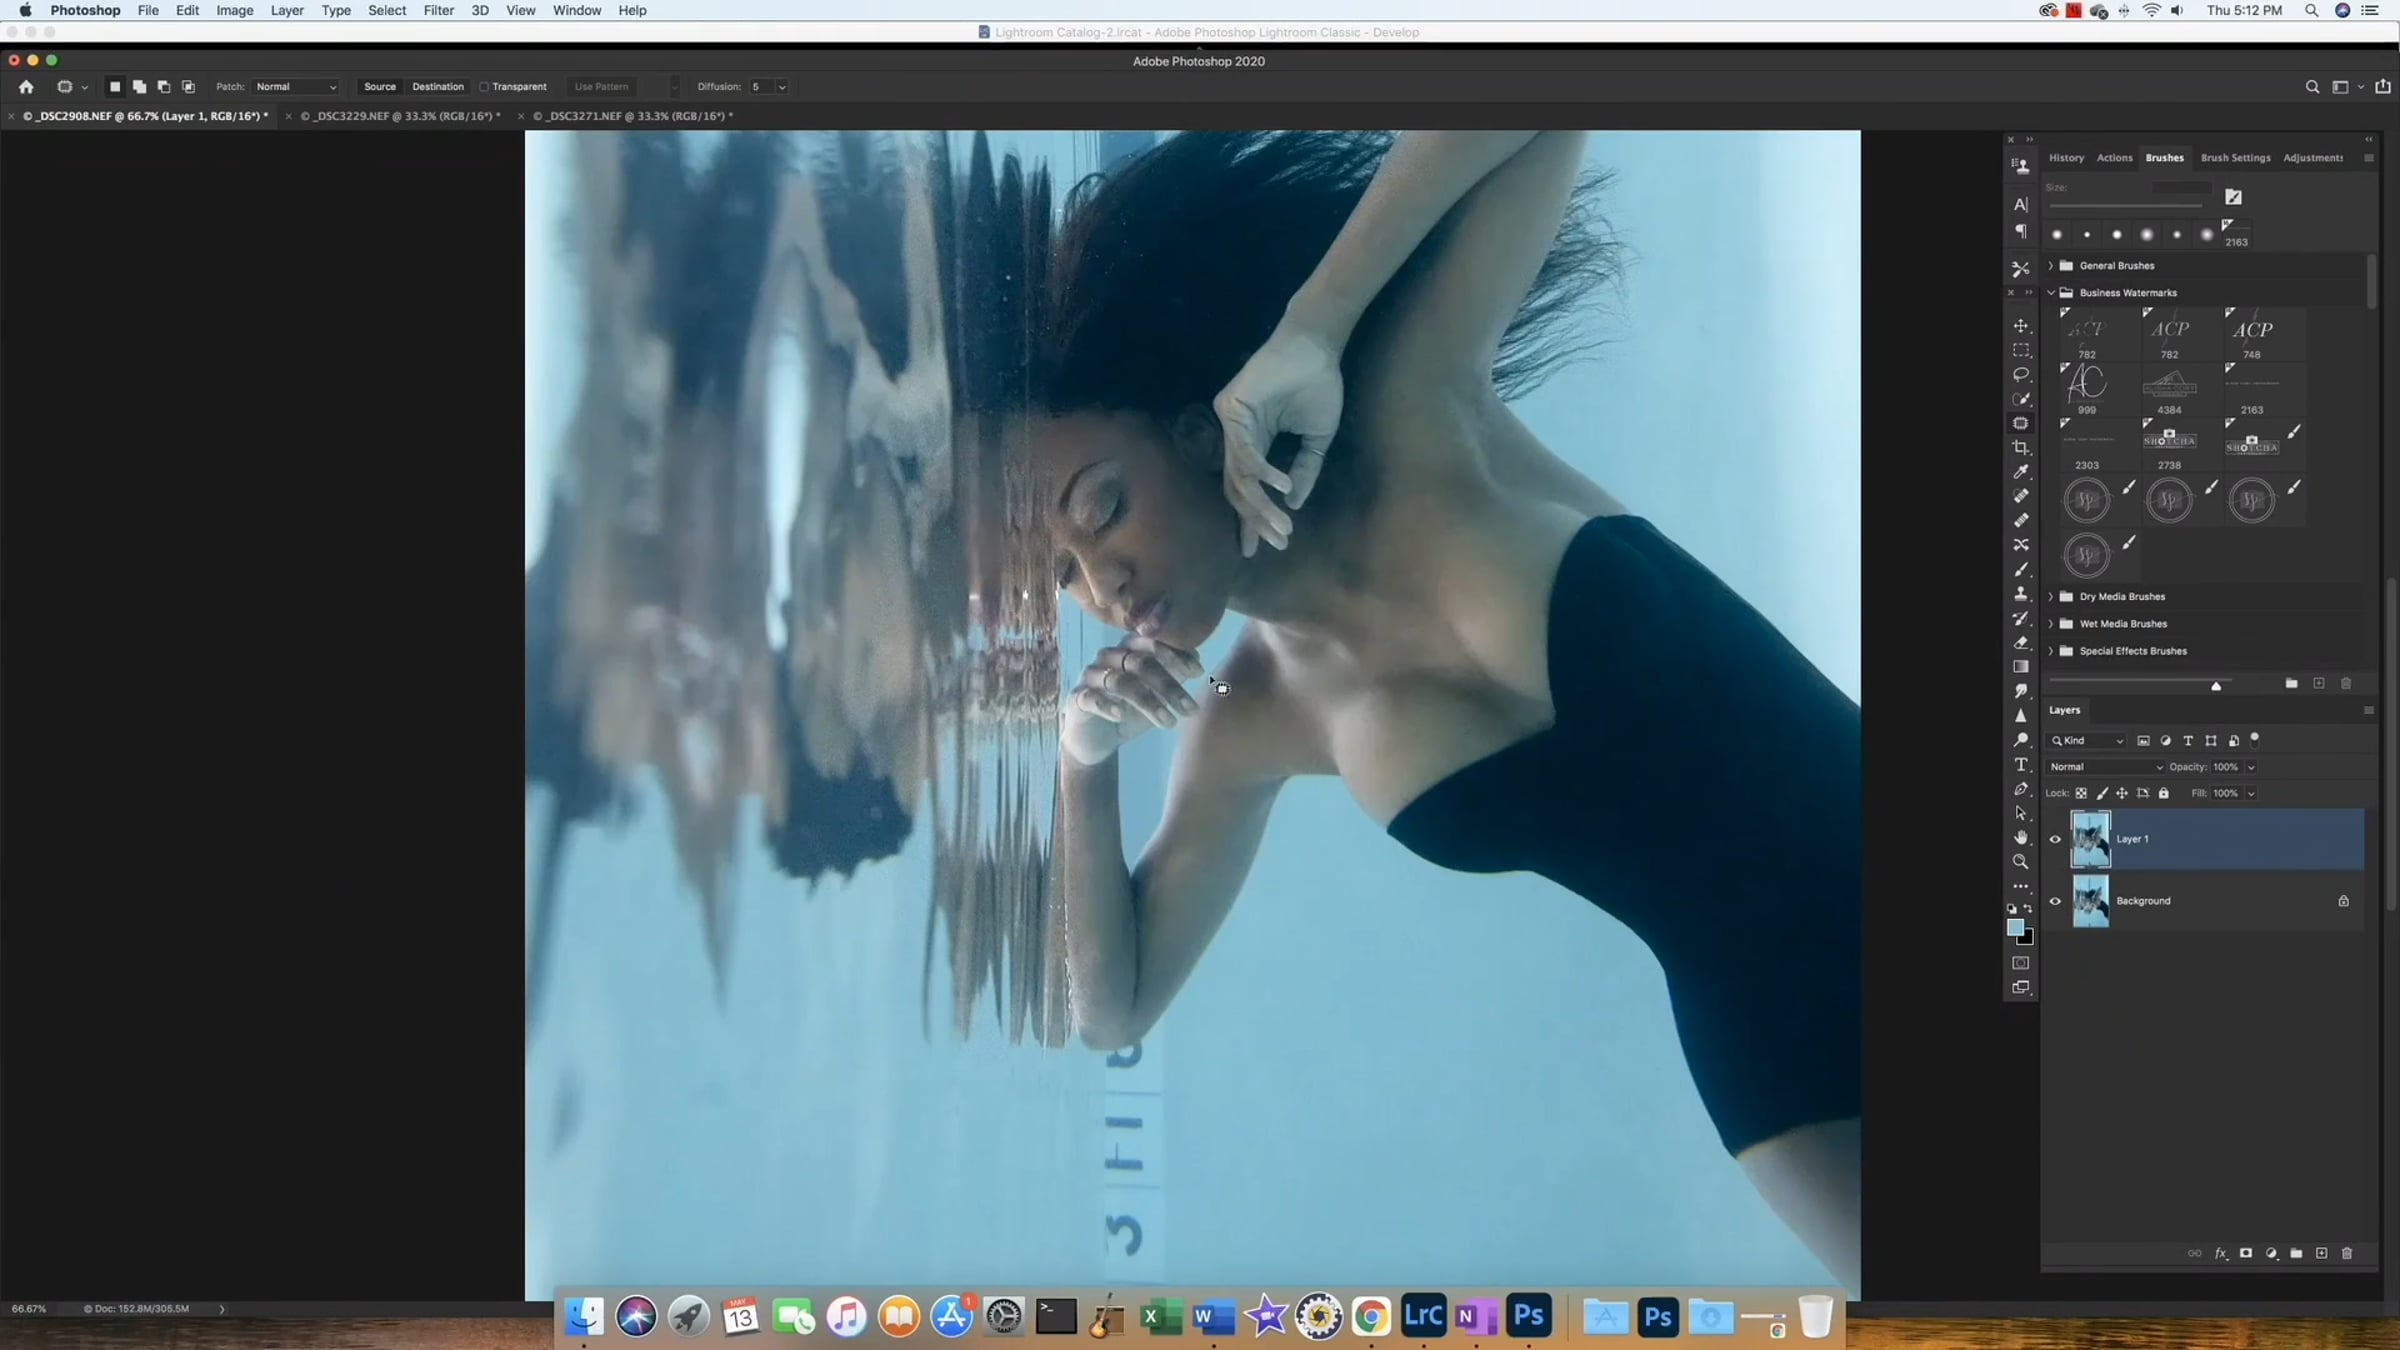Click the Destination button
2400x1350 pixels.
tap(437, 87)
